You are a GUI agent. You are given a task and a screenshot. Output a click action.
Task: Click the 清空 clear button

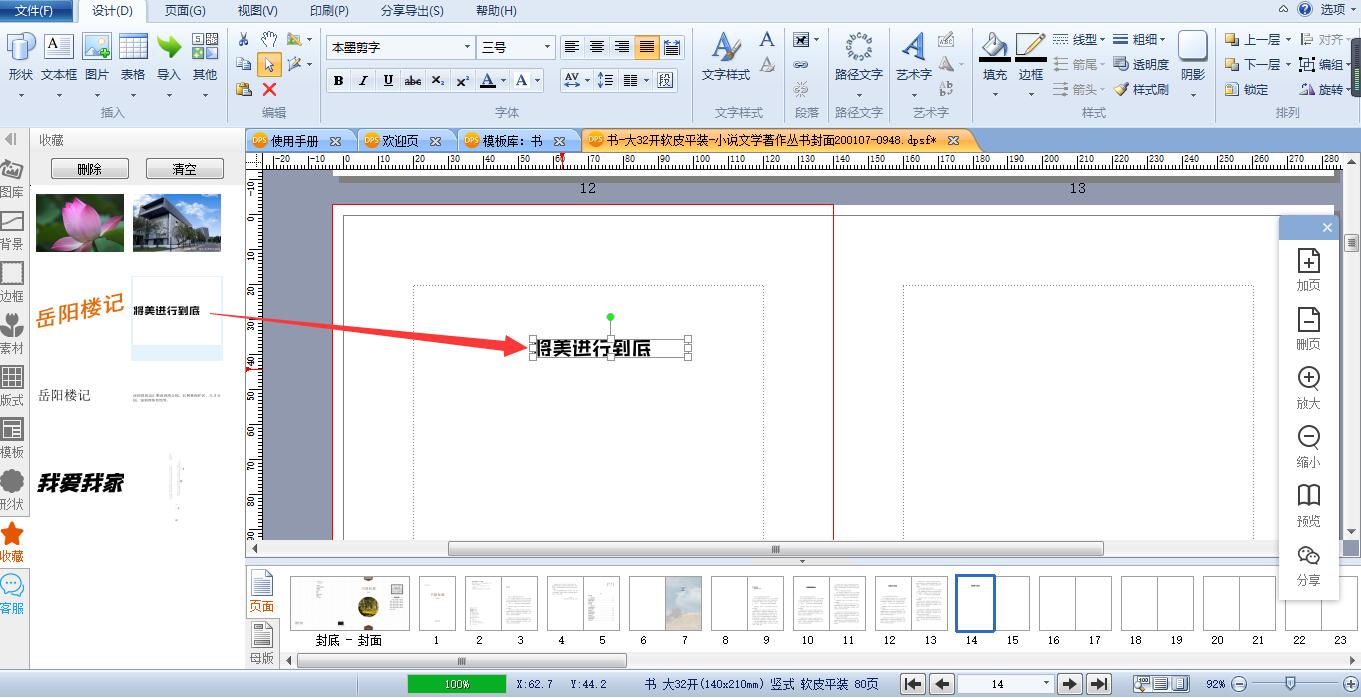coord(185,169)
